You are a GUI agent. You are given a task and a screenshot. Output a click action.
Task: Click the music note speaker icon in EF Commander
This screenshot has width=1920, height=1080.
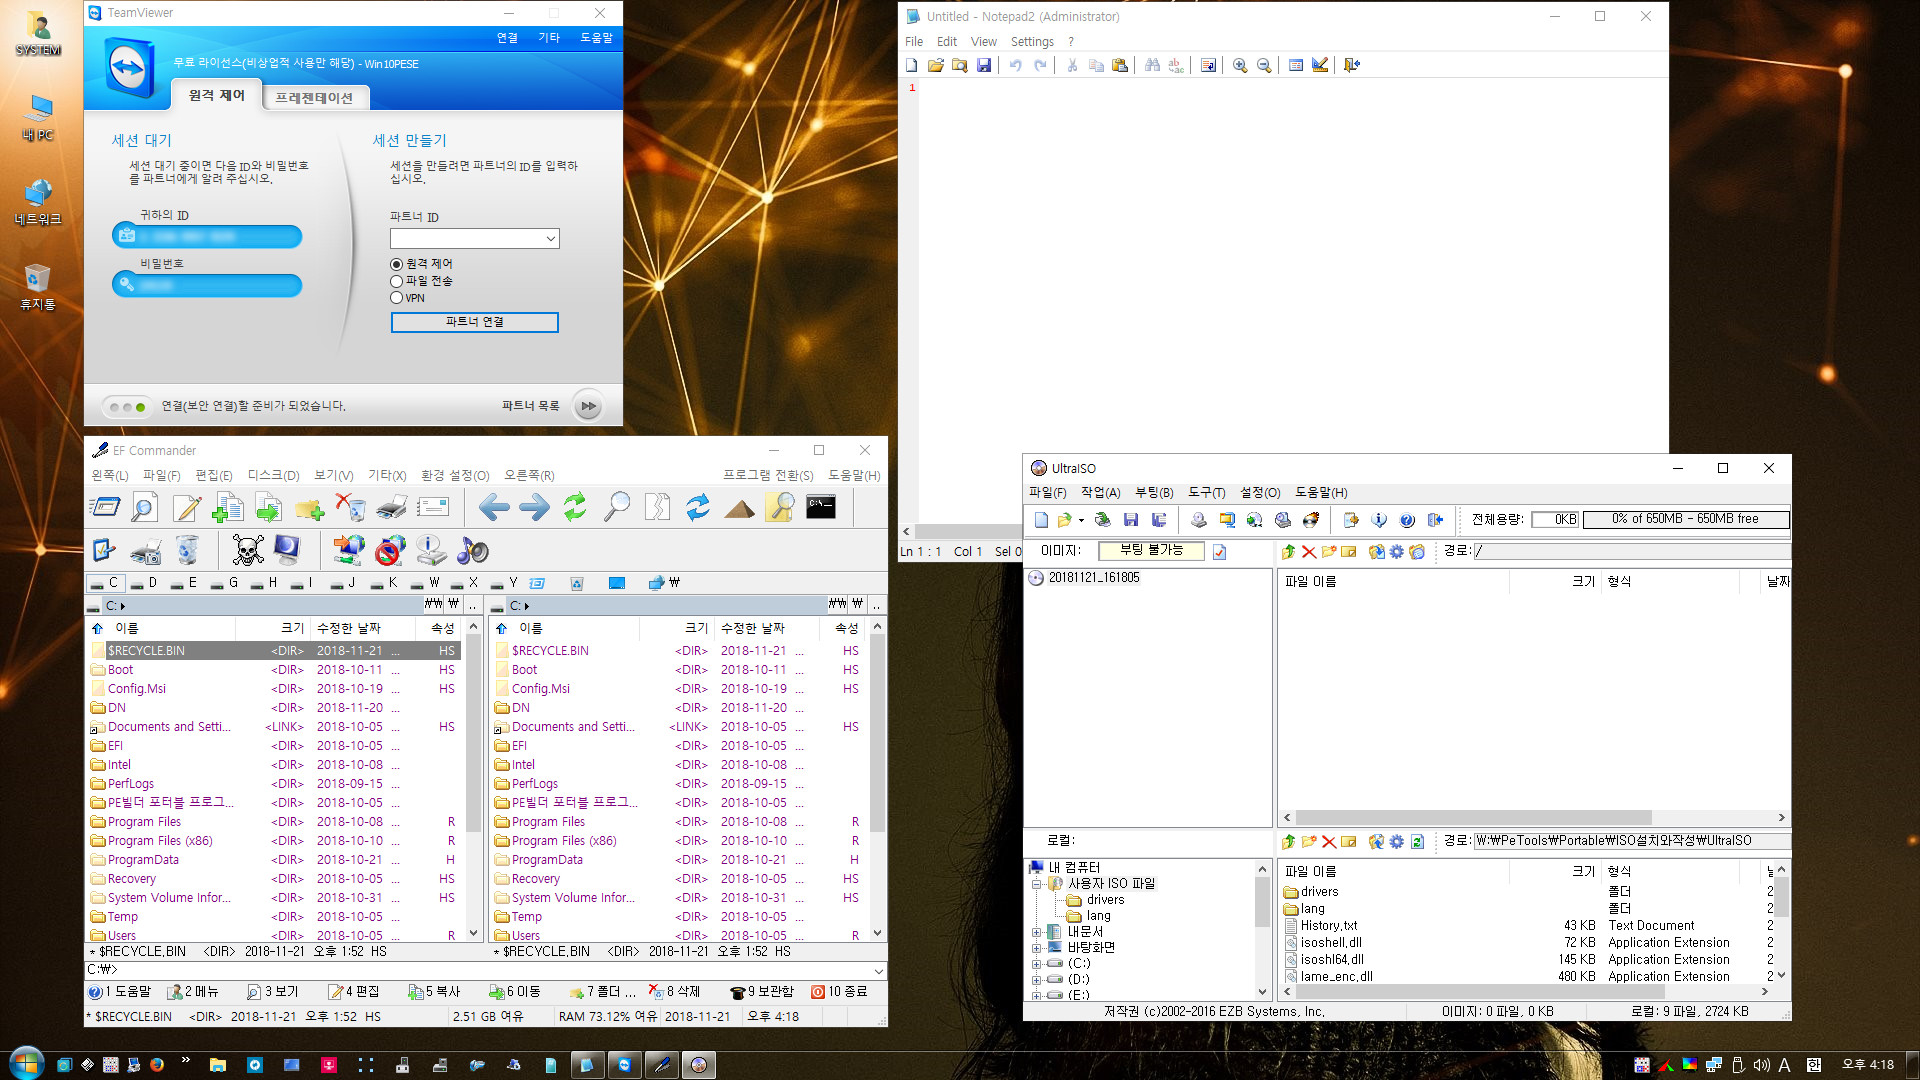click(472, 550)
